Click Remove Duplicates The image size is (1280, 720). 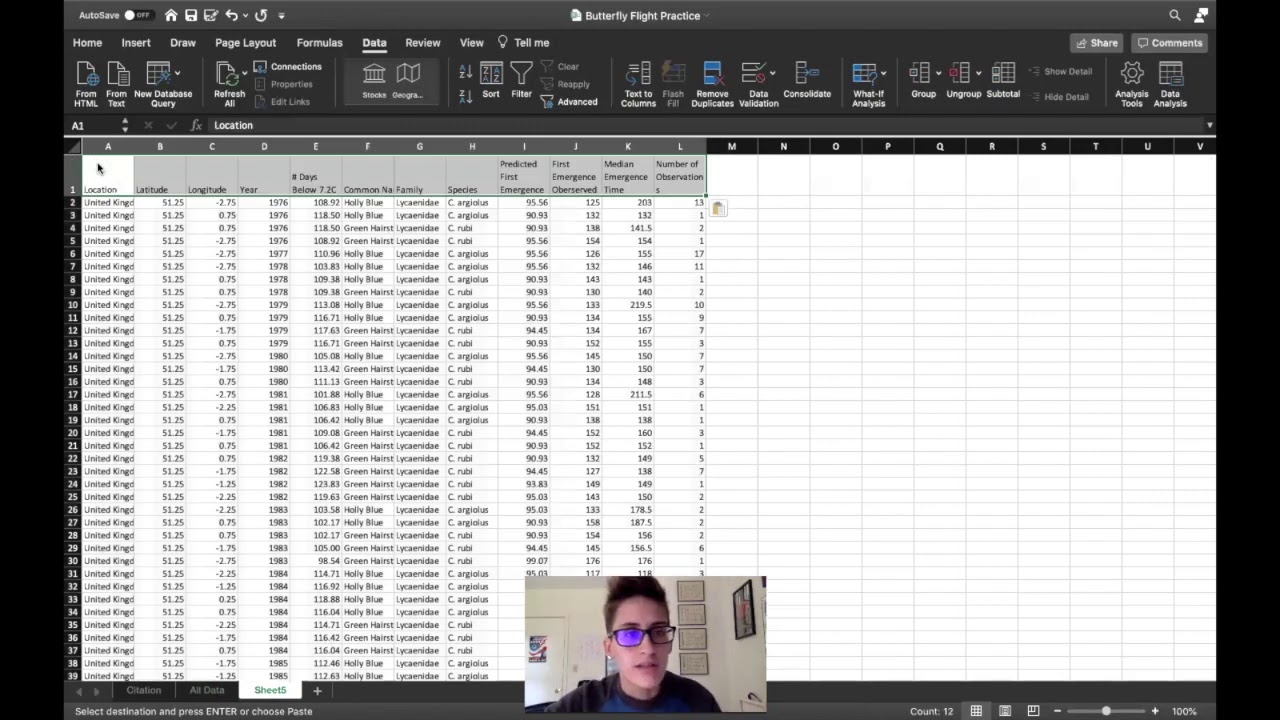712,84
